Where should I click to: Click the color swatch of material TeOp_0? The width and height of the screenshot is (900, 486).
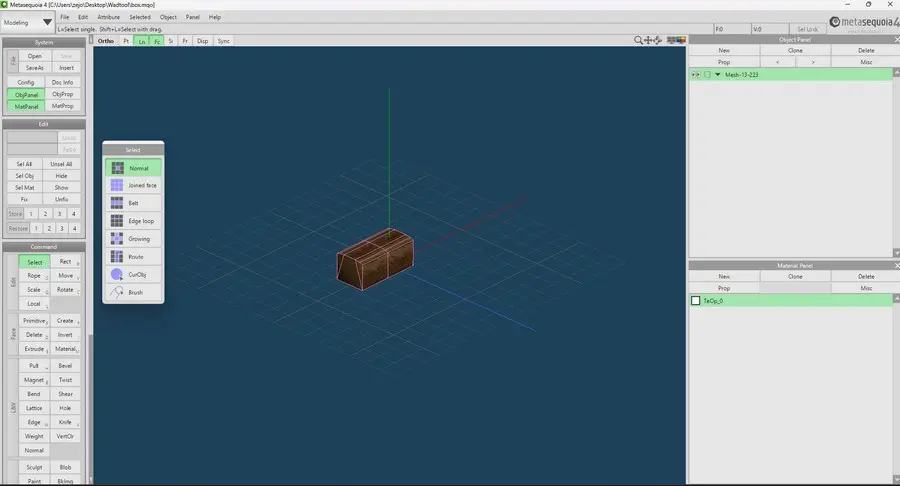coord(696,300)
